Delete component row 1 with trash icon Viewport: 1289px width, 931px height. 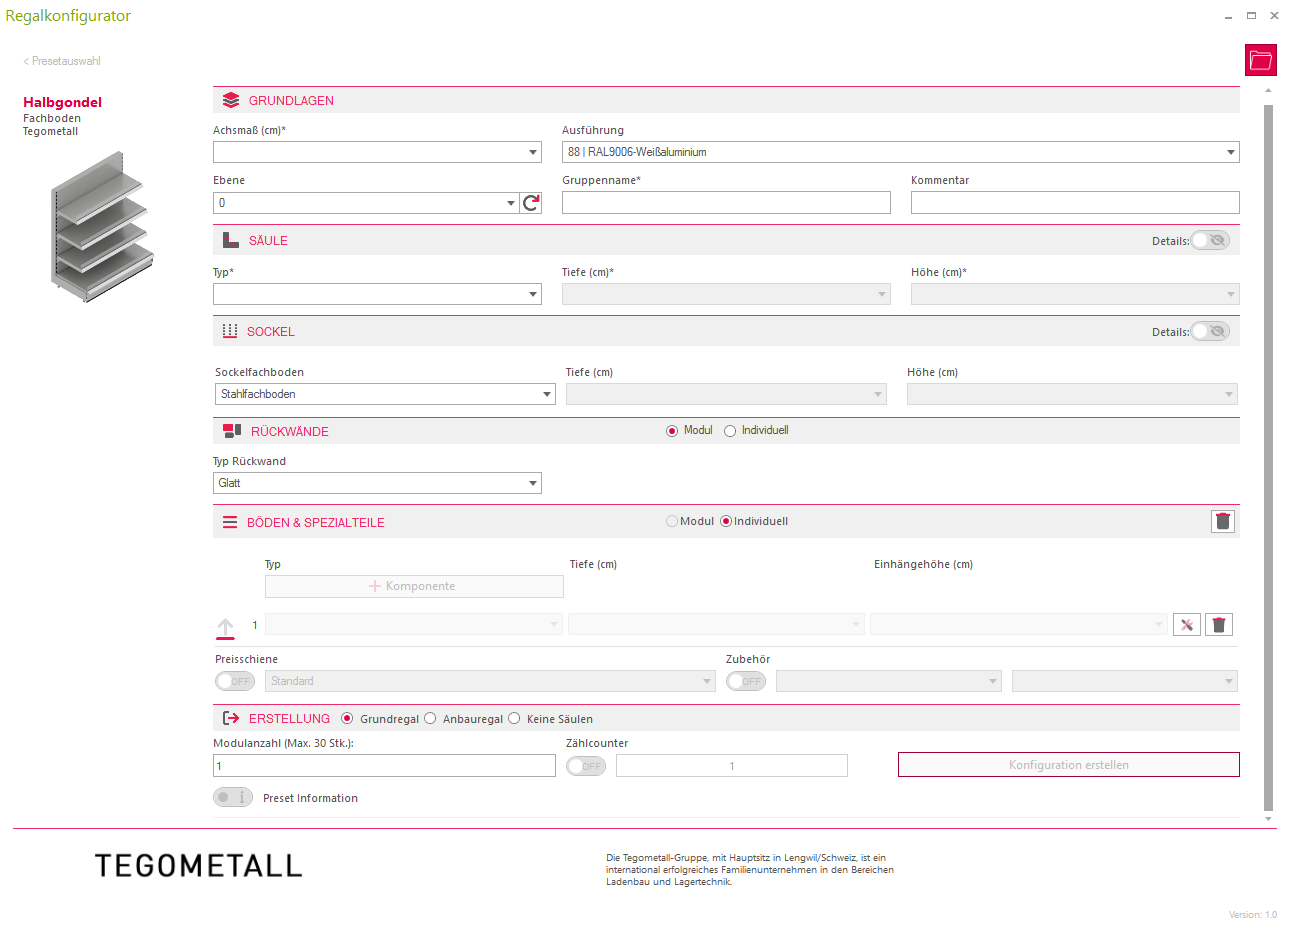[1218, 625]
